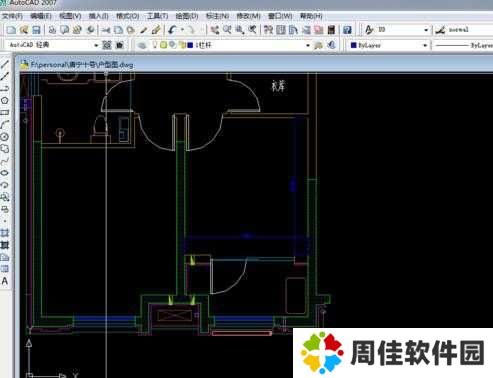
Task: Select the Circle tool in draw toolbar
Action: coord(5,137)
